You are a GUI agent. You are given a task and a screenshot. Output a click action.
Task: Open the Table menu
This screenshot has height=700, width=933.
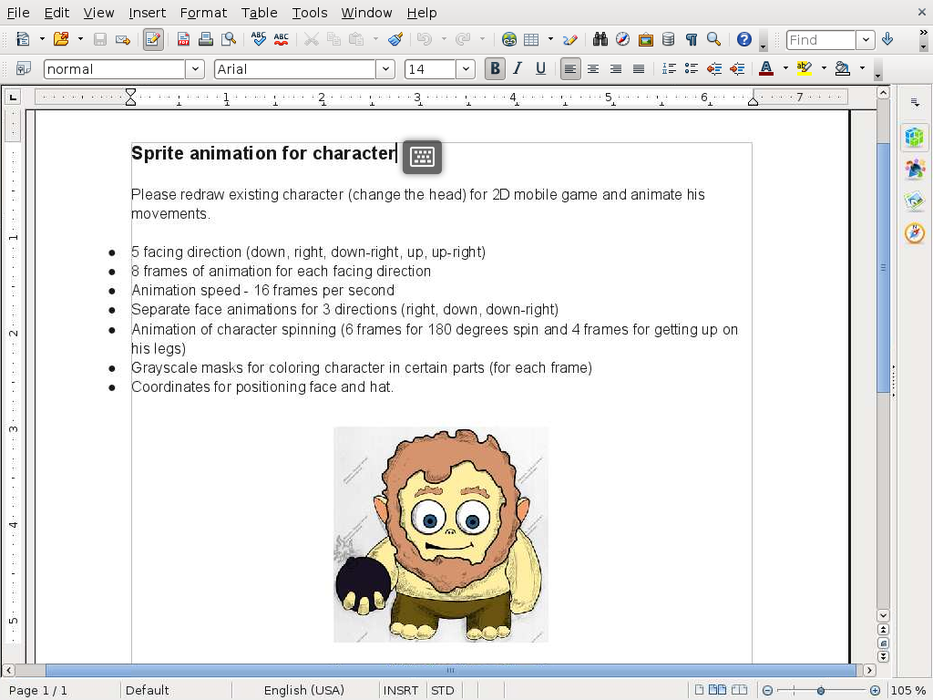pos(259,12)
